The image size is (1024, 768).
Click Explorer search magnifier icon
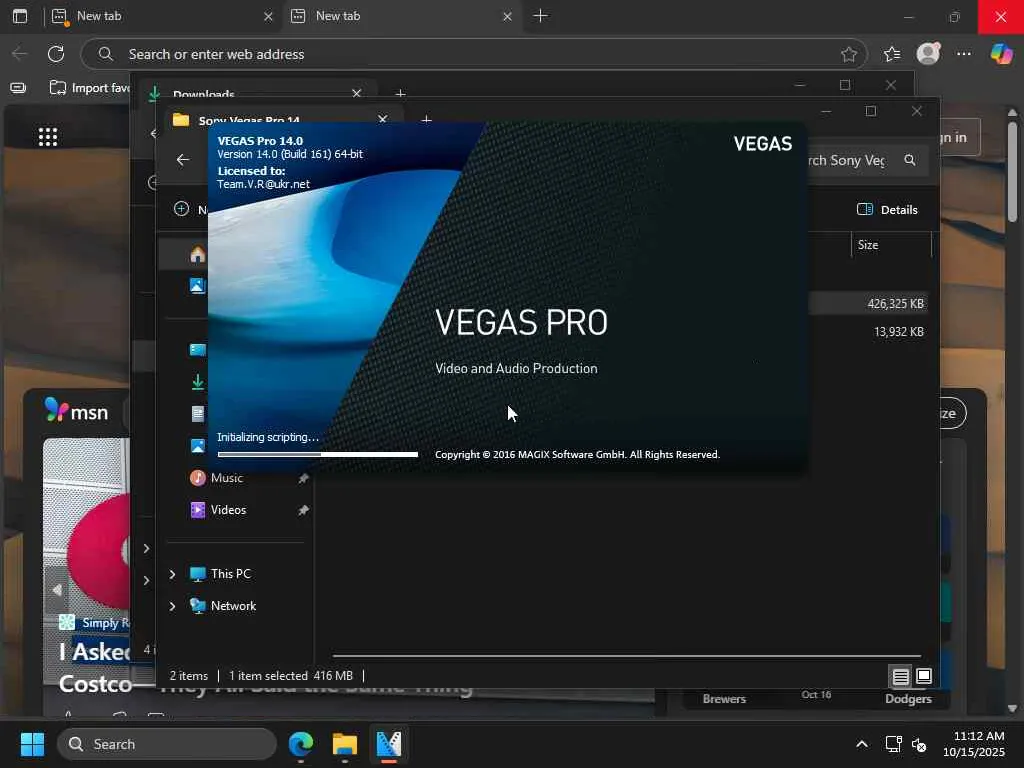pos(910,160)
